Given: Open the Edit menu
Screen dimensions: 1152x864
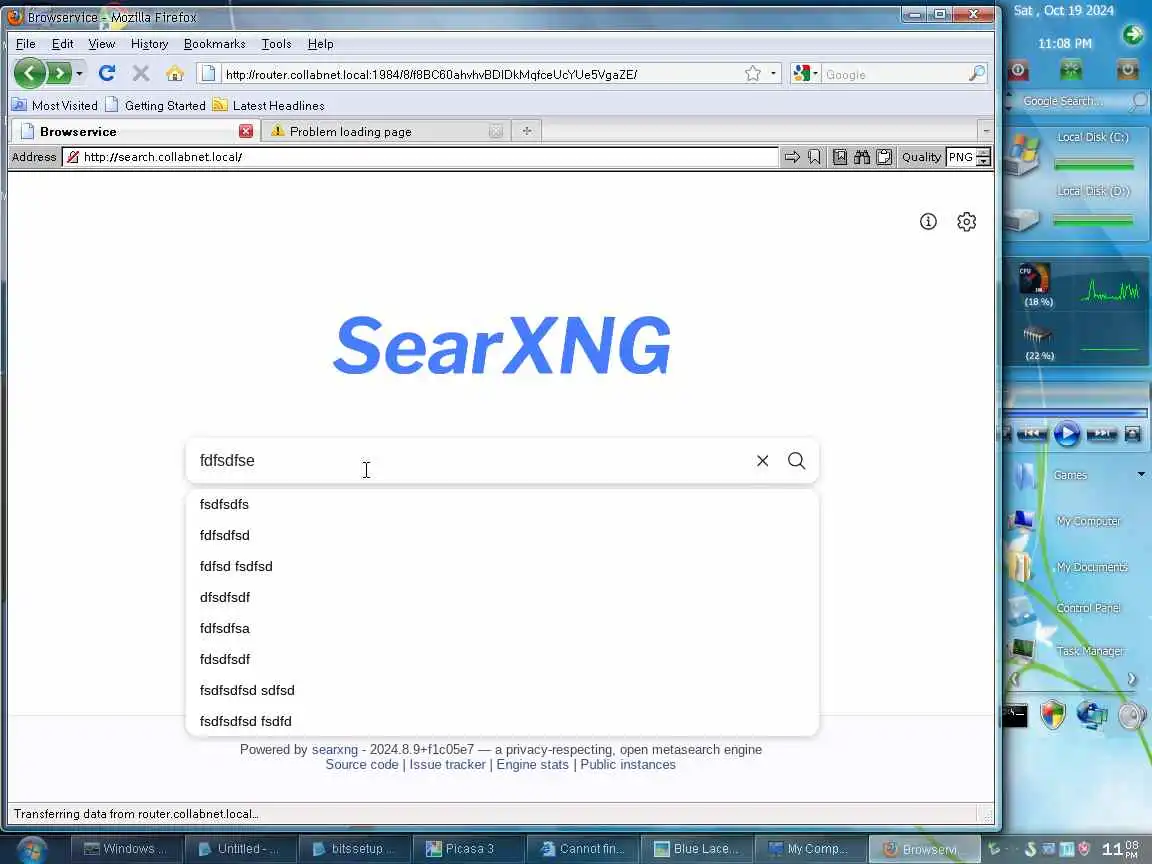Looking at the screenshot, I should coord(62,43).
